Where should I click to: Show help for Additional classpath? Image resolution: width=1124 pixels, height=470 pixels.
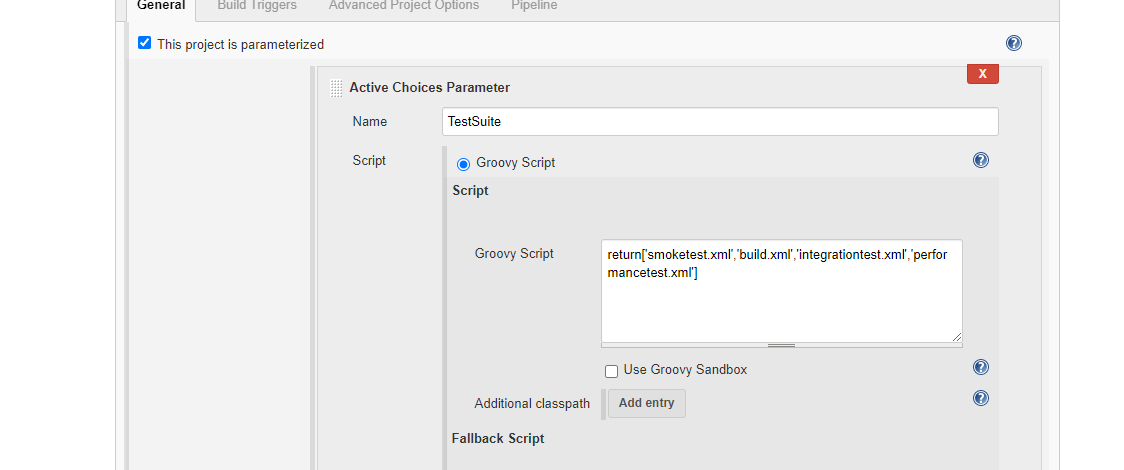click(980, 398)
